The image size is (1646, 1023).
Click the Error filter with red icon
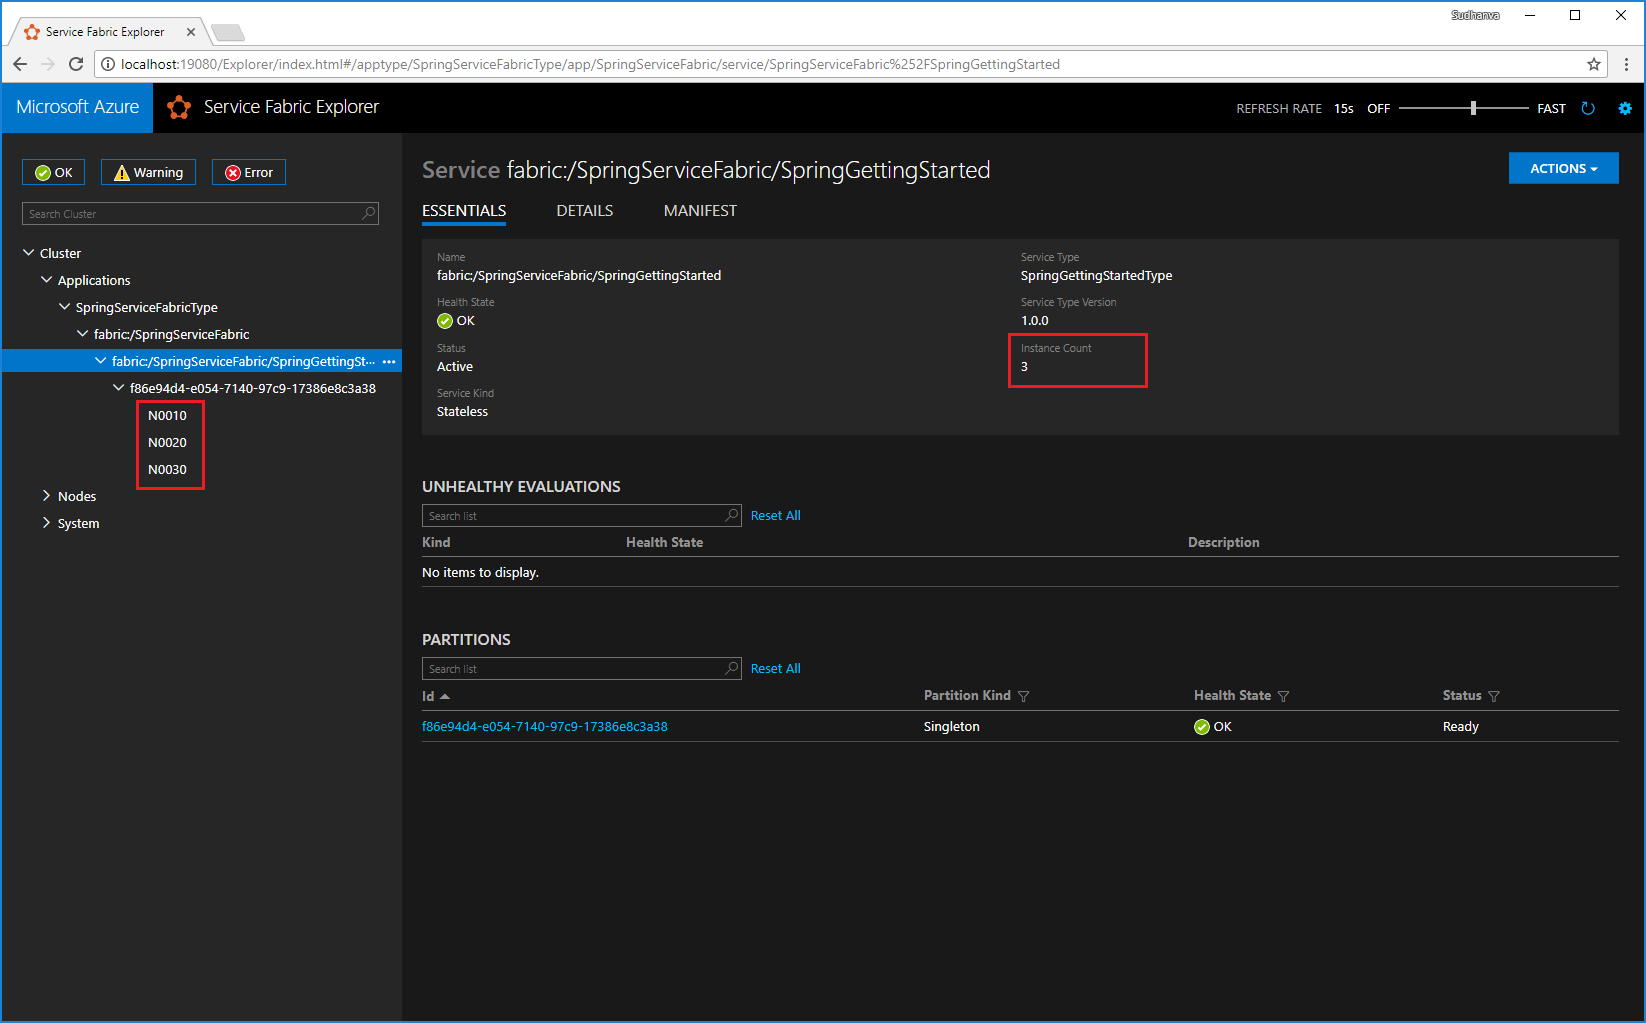click(248, 171)
